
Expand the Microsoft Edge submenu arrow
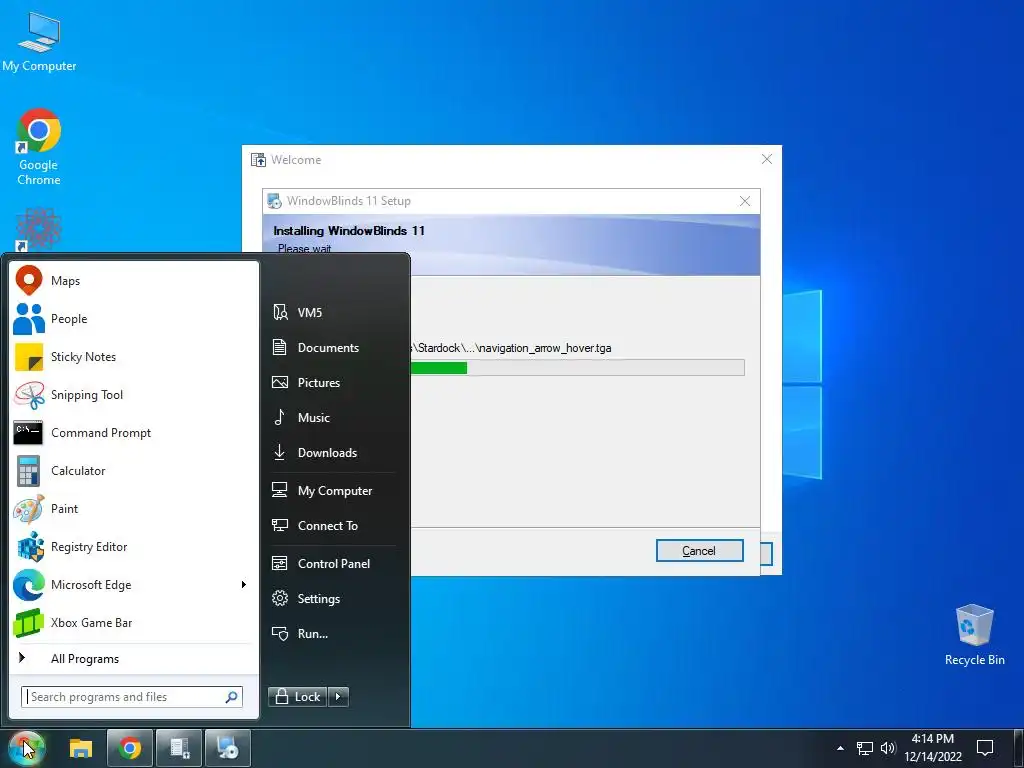coord(244,584)
